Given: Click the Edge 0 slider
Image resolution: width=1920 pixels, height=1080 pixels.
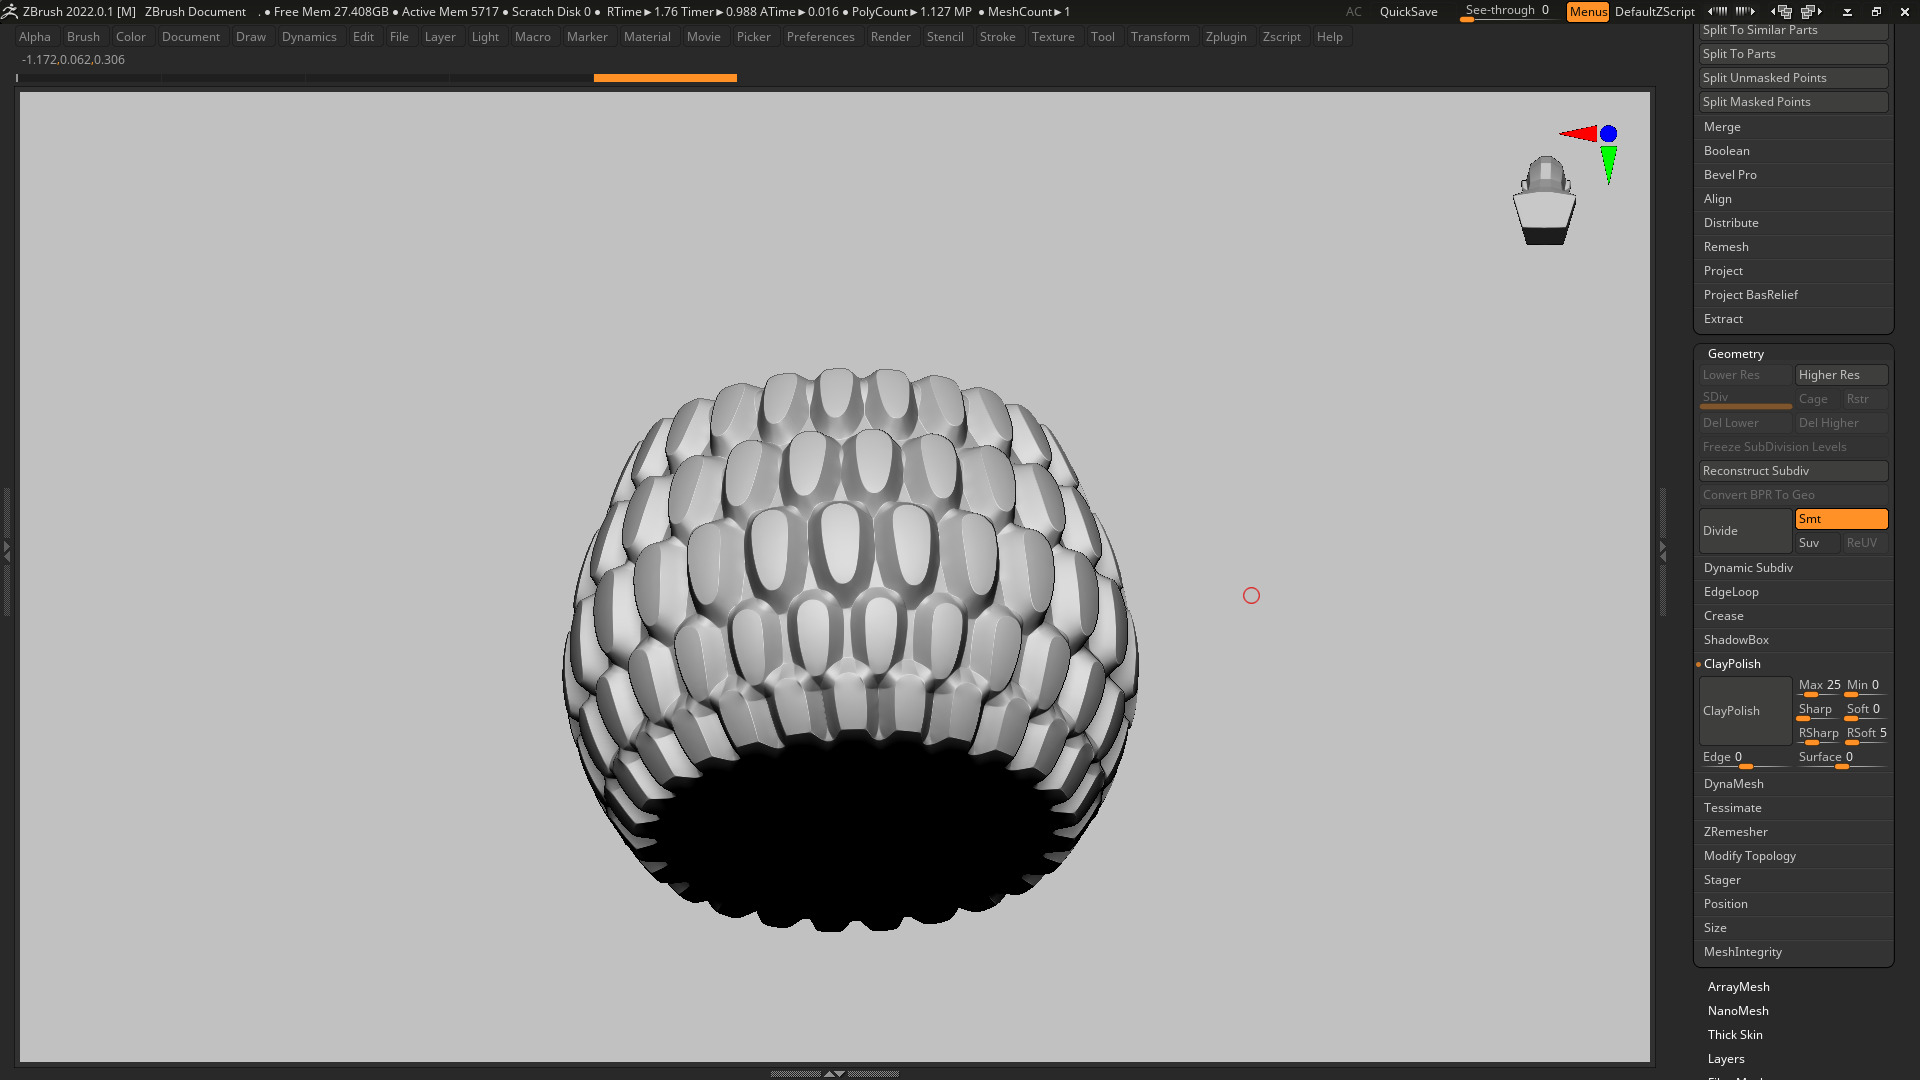Looking at the screenshot, I should pos(1745,758).
